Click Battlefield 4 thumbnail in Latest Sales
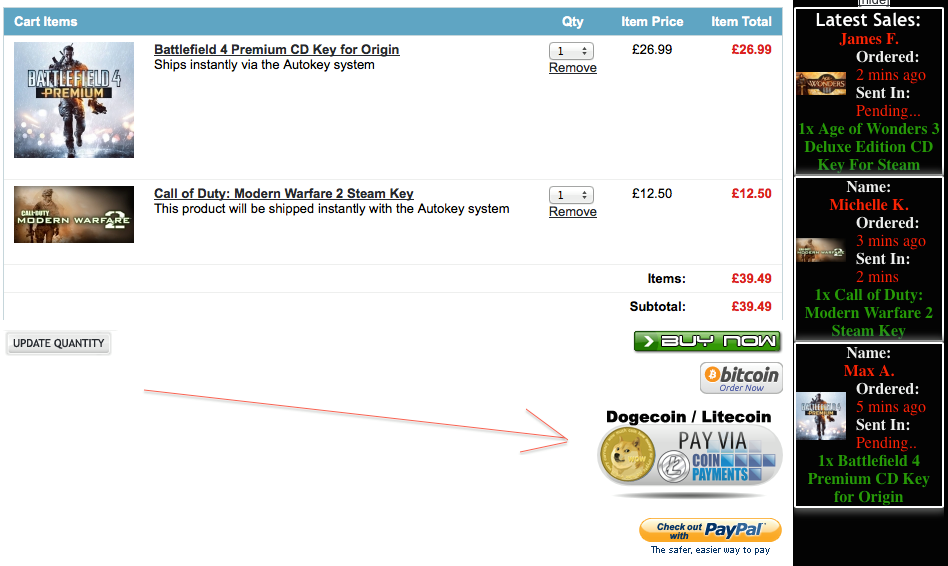The image size is (948, 566). (820, 416)
